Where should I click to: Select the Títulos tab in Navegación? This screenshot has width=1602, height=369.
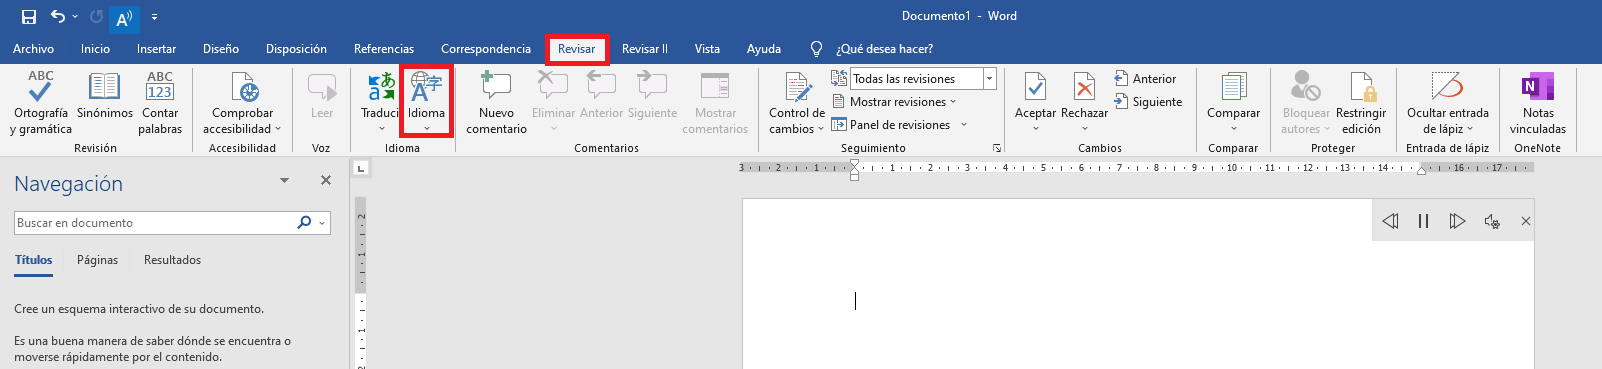33,260
